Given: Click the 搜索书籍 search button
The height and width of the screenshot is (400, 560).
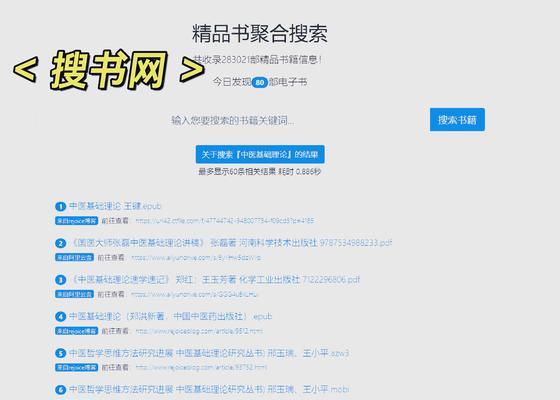Looking at the screenshot, I should 457,120.
